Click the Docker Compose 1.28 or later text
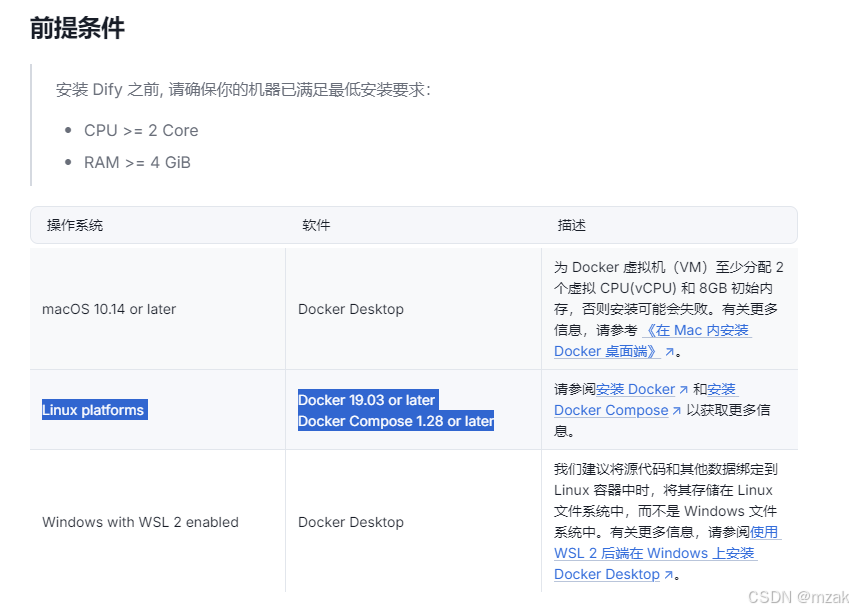The image size is (853, 612). point(396,421)
